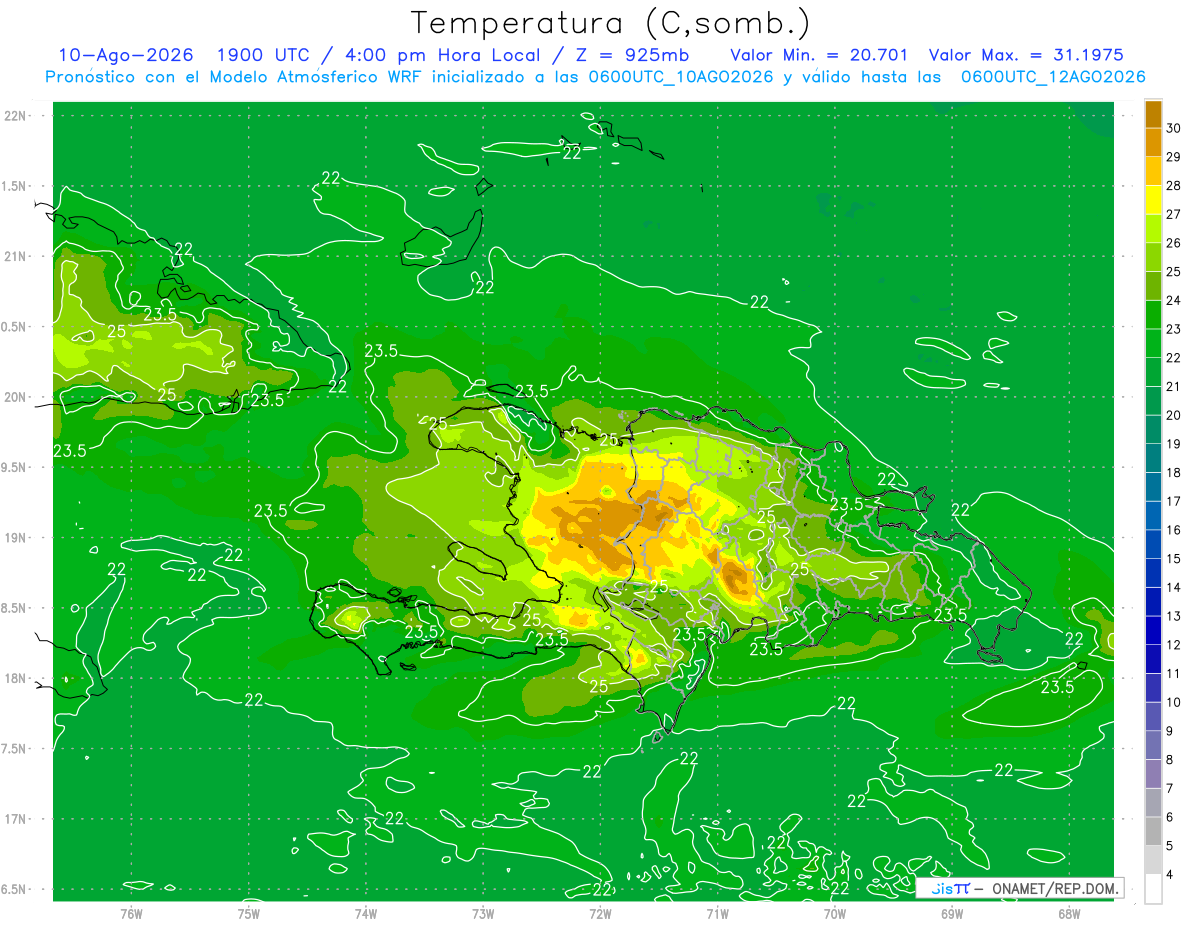Viewport: 1200px width, 927px height.
Task: Click the '26' value on color scale
Action: pos(1173,243)
